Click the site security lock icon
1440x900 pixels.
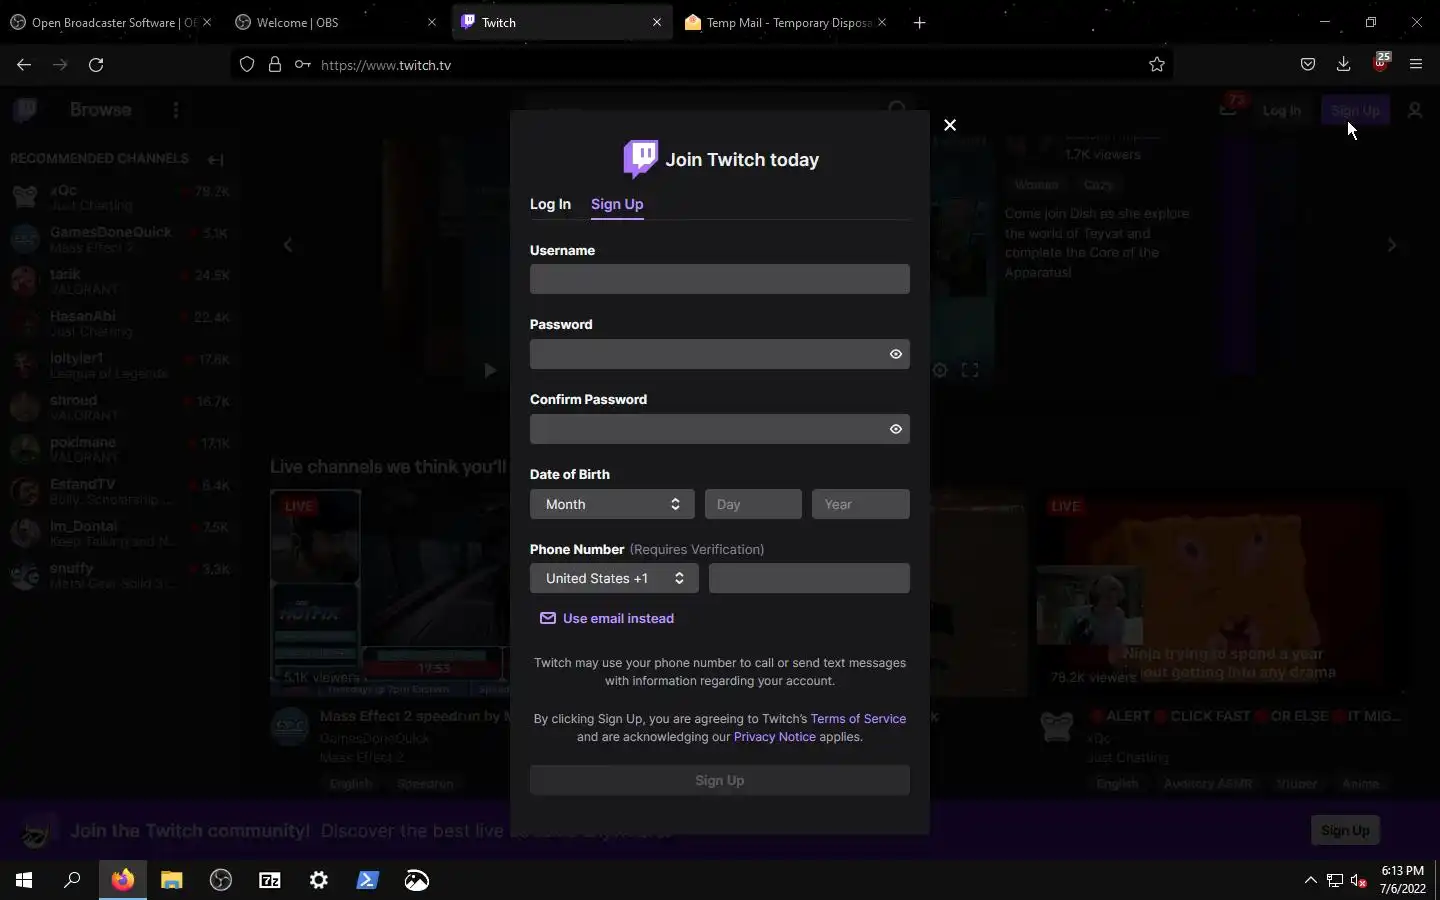click(275, 65)
